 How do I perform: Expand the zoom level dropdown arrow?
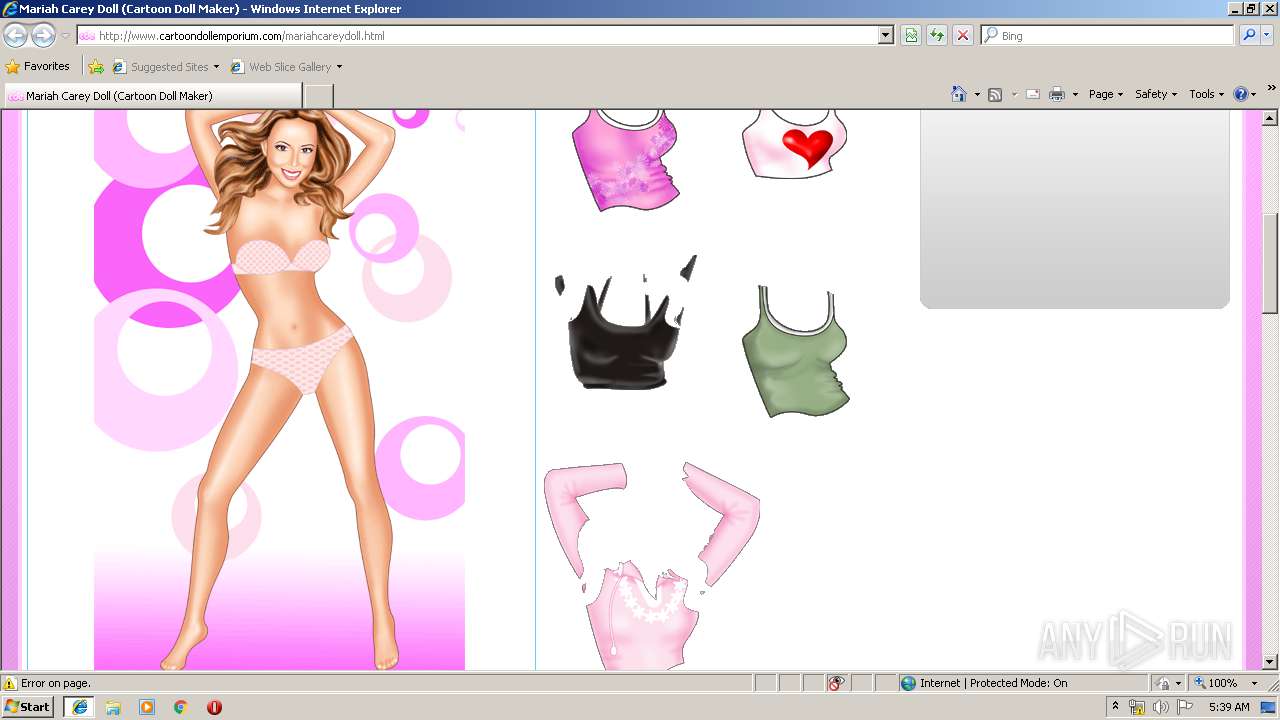[x=1254, y=683]
